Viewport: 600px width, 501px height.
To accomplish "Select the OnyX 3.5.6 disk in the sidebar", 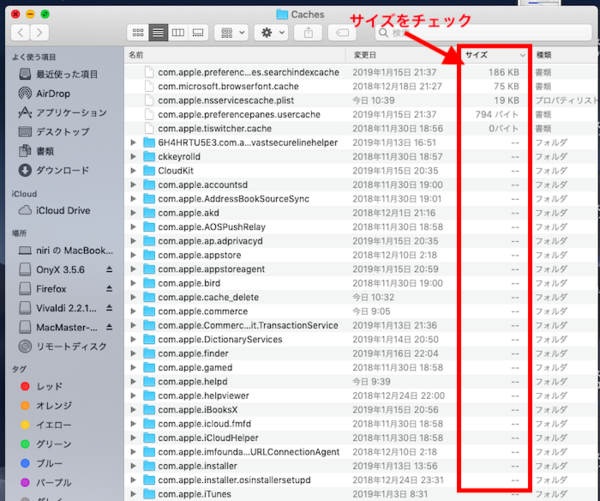I will (x=52, y=270).
